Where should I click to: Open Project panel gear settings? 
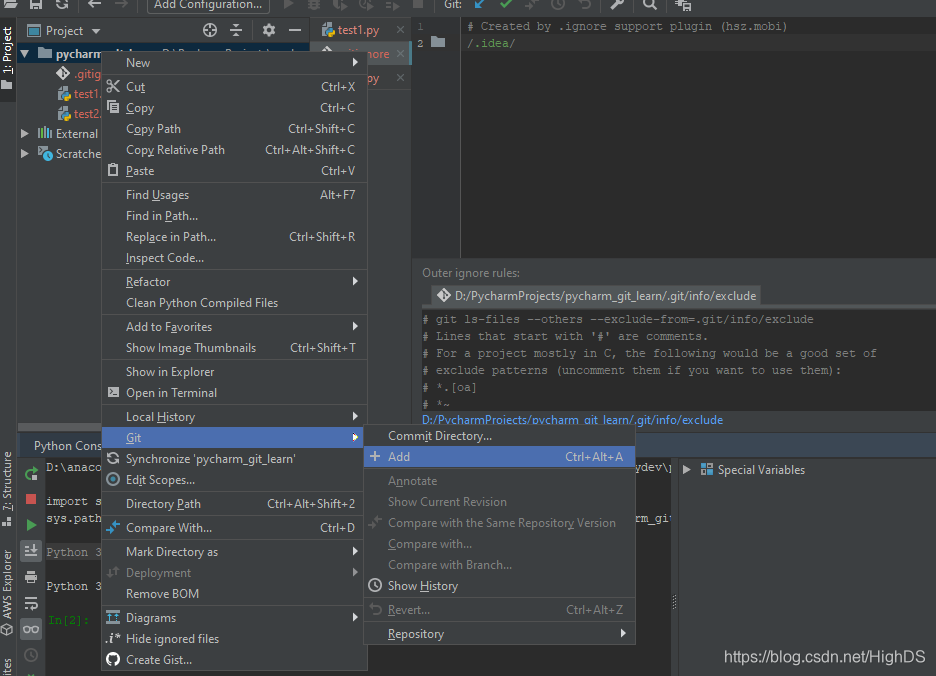pyautogui.click(x=269, y=30)
